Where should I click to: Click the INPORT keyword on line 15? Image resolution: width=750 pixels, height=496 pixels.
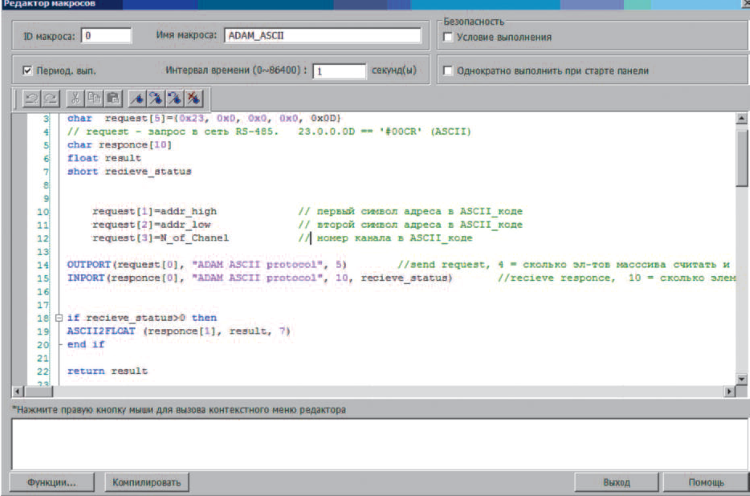86,278
